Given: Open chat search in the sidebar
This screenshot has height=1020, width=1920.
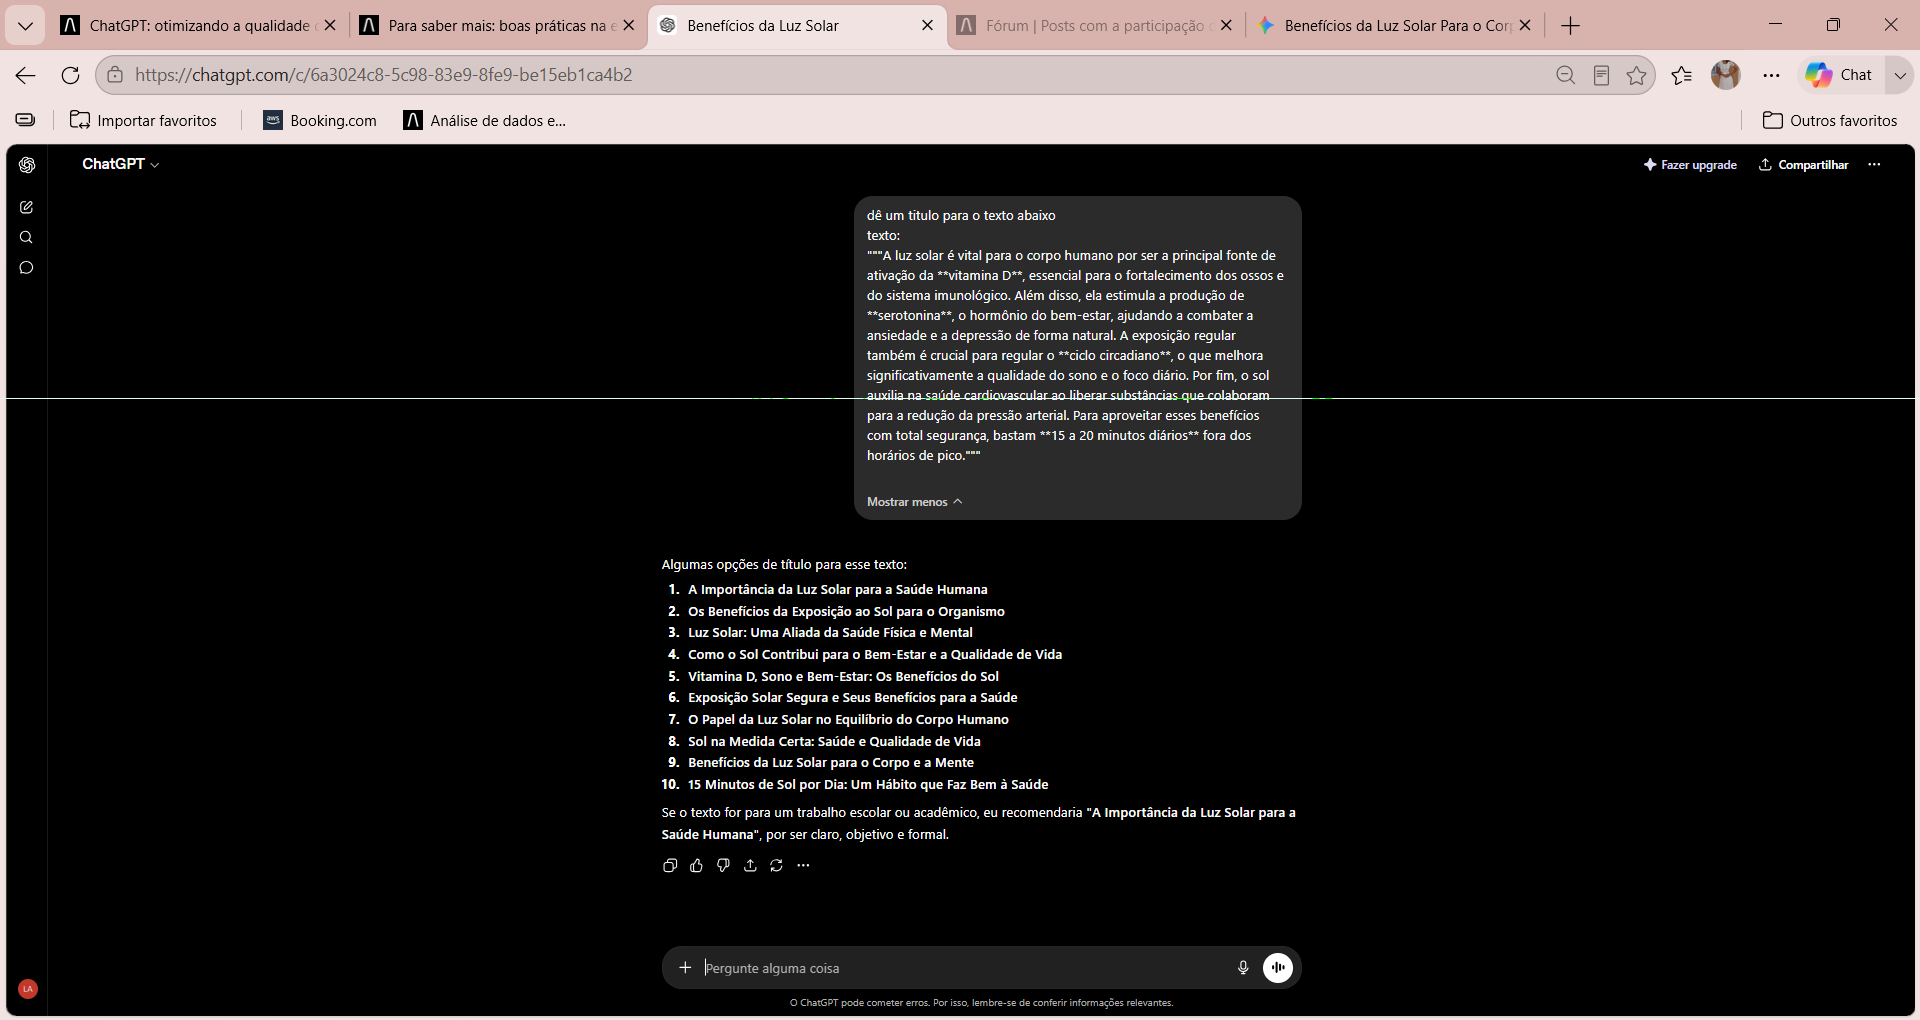Looking at the screenshot, I should click(27, 237).
